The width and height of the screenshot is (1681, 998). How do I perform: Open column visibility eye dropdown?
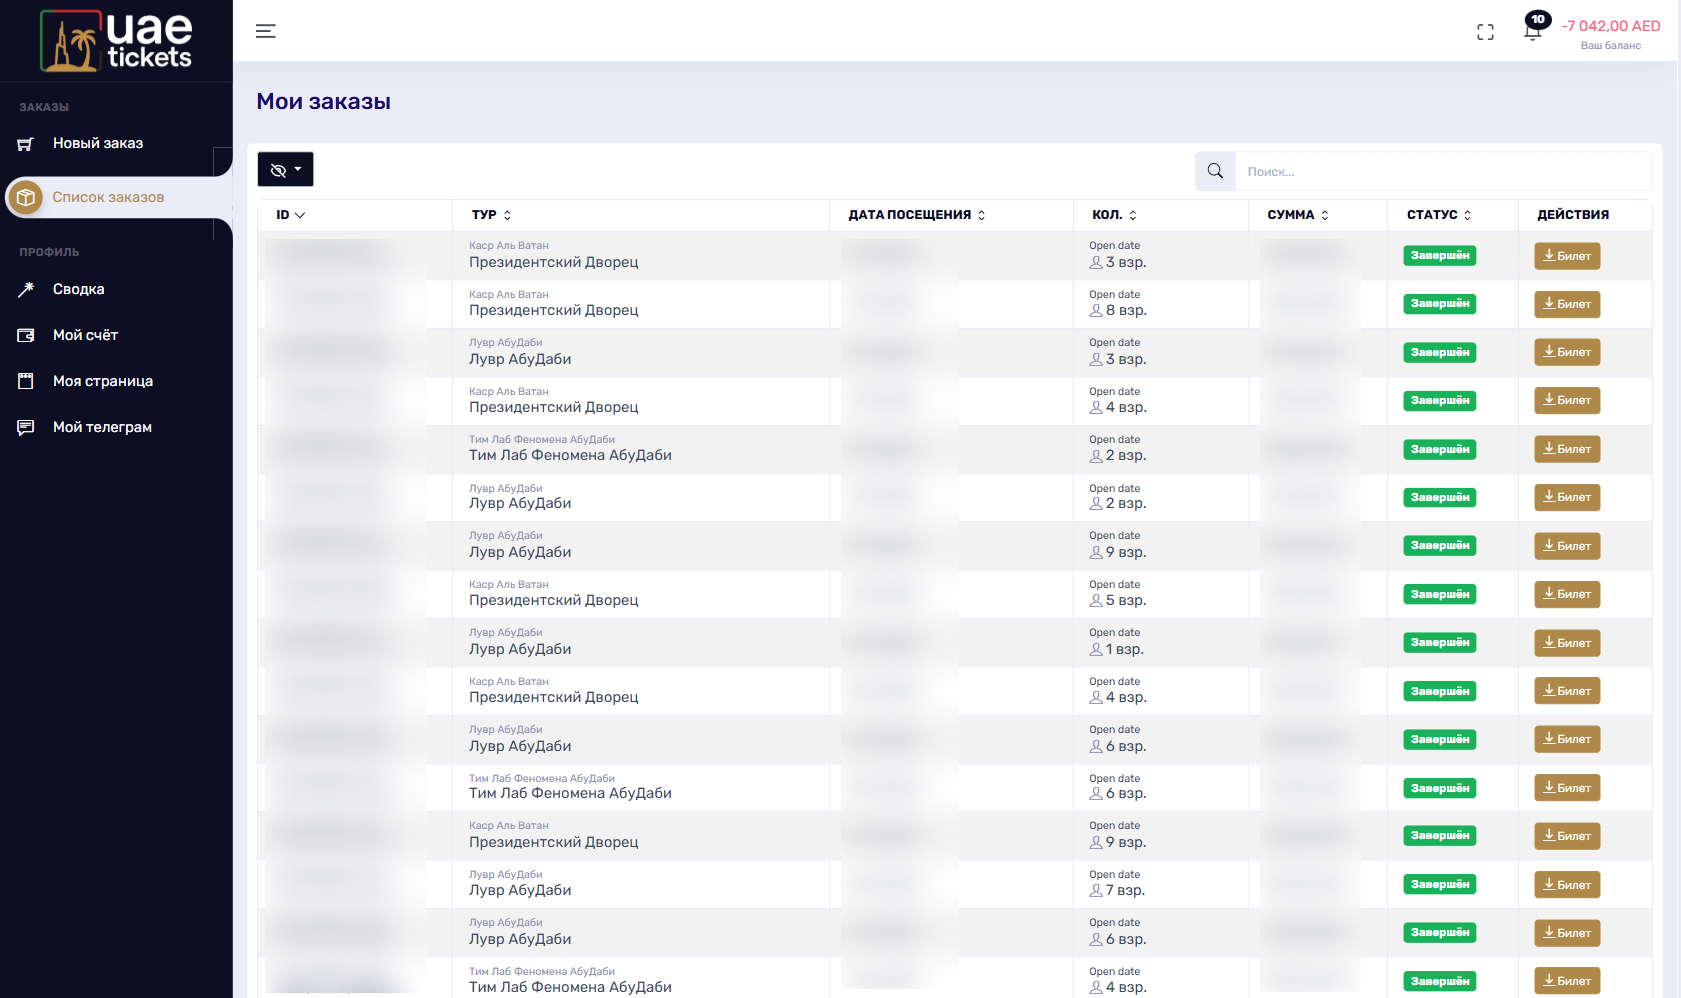click(x=285, y=170)
